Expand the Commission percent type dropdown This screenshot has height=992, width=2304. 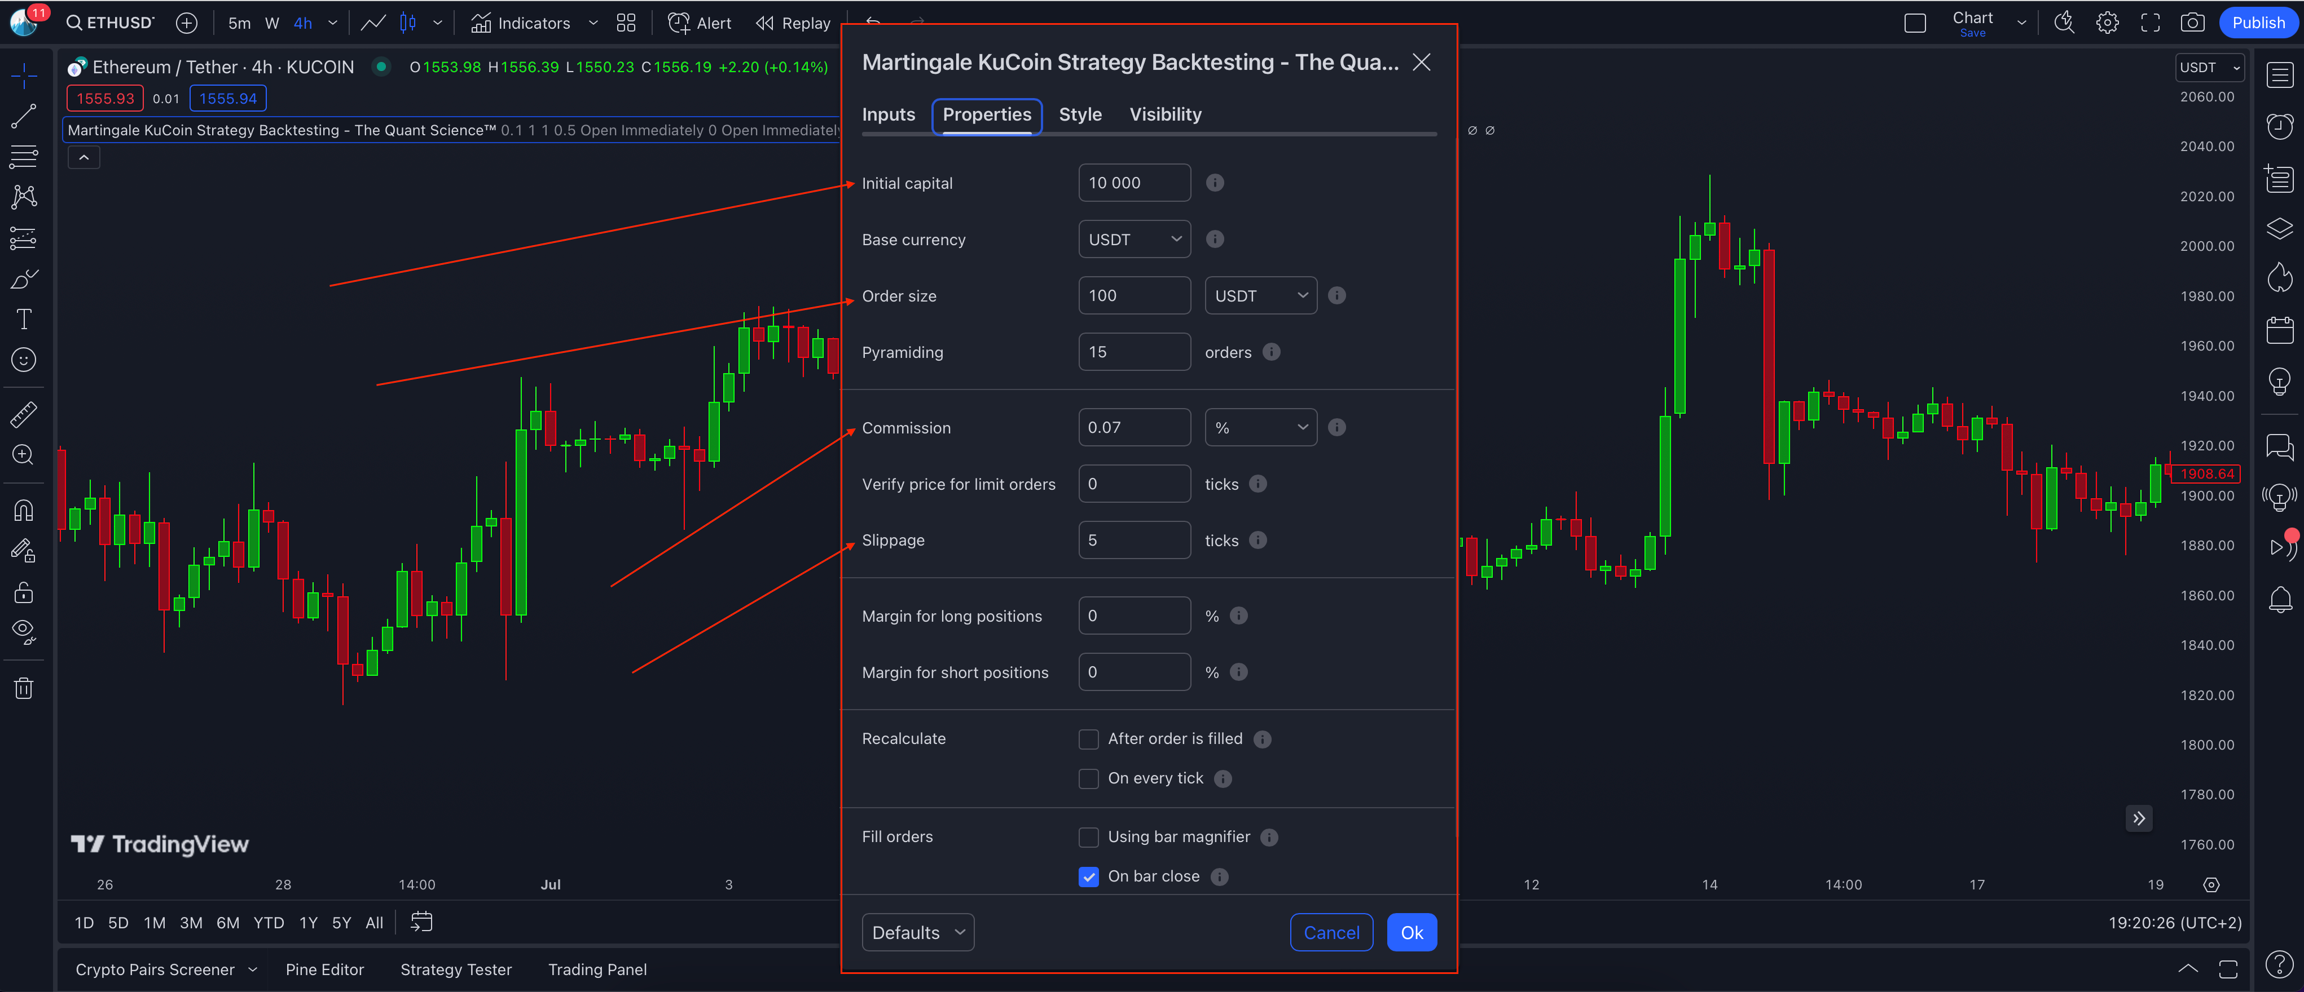tap(1260, 428)
